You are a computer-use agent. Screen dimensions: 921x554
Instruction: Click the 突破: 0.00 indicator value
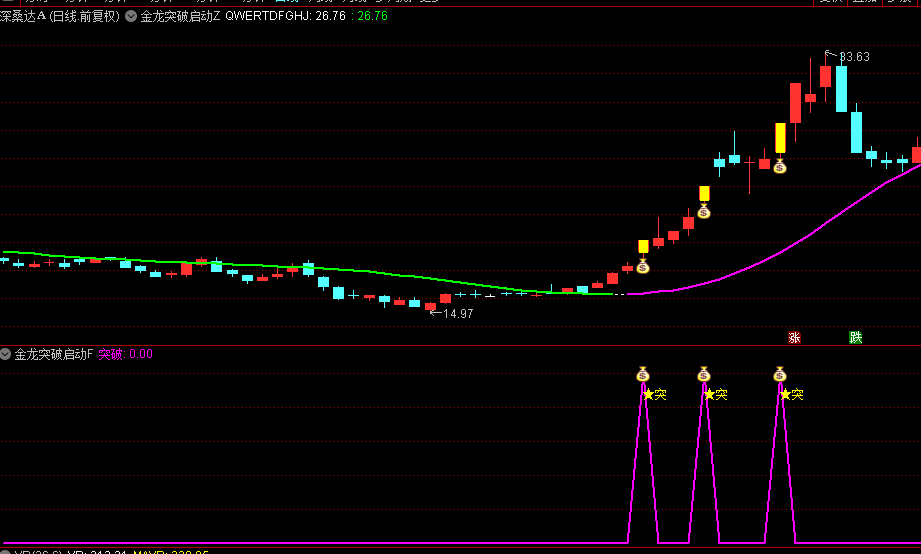click(x=125, y=354)
